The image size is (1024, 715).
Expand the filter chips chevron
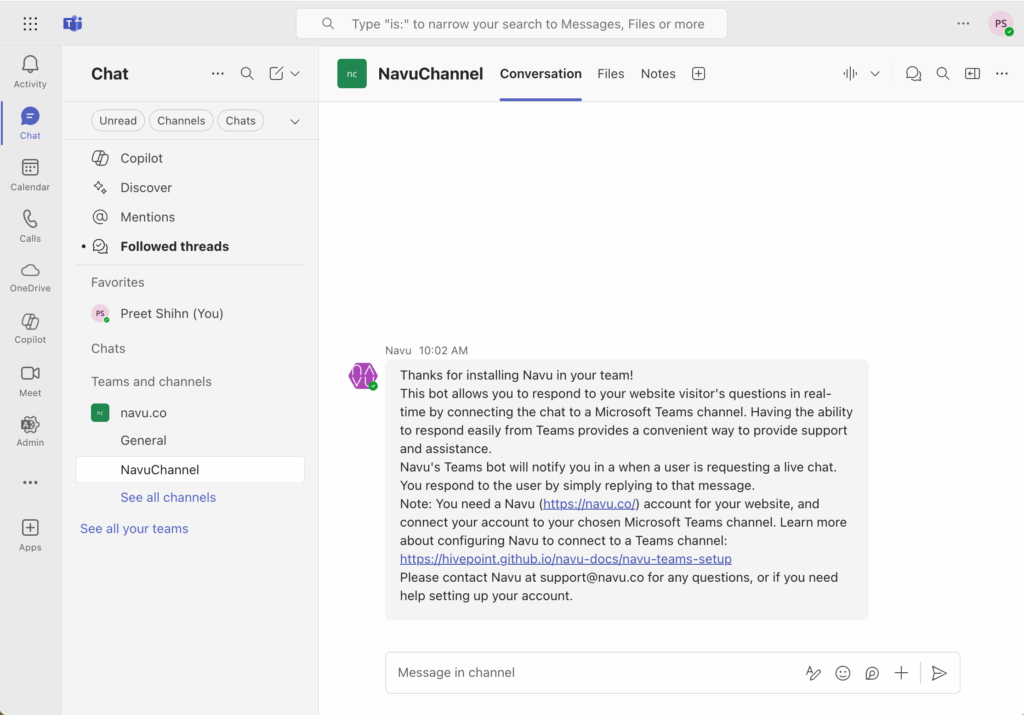[x=295, y=121]
